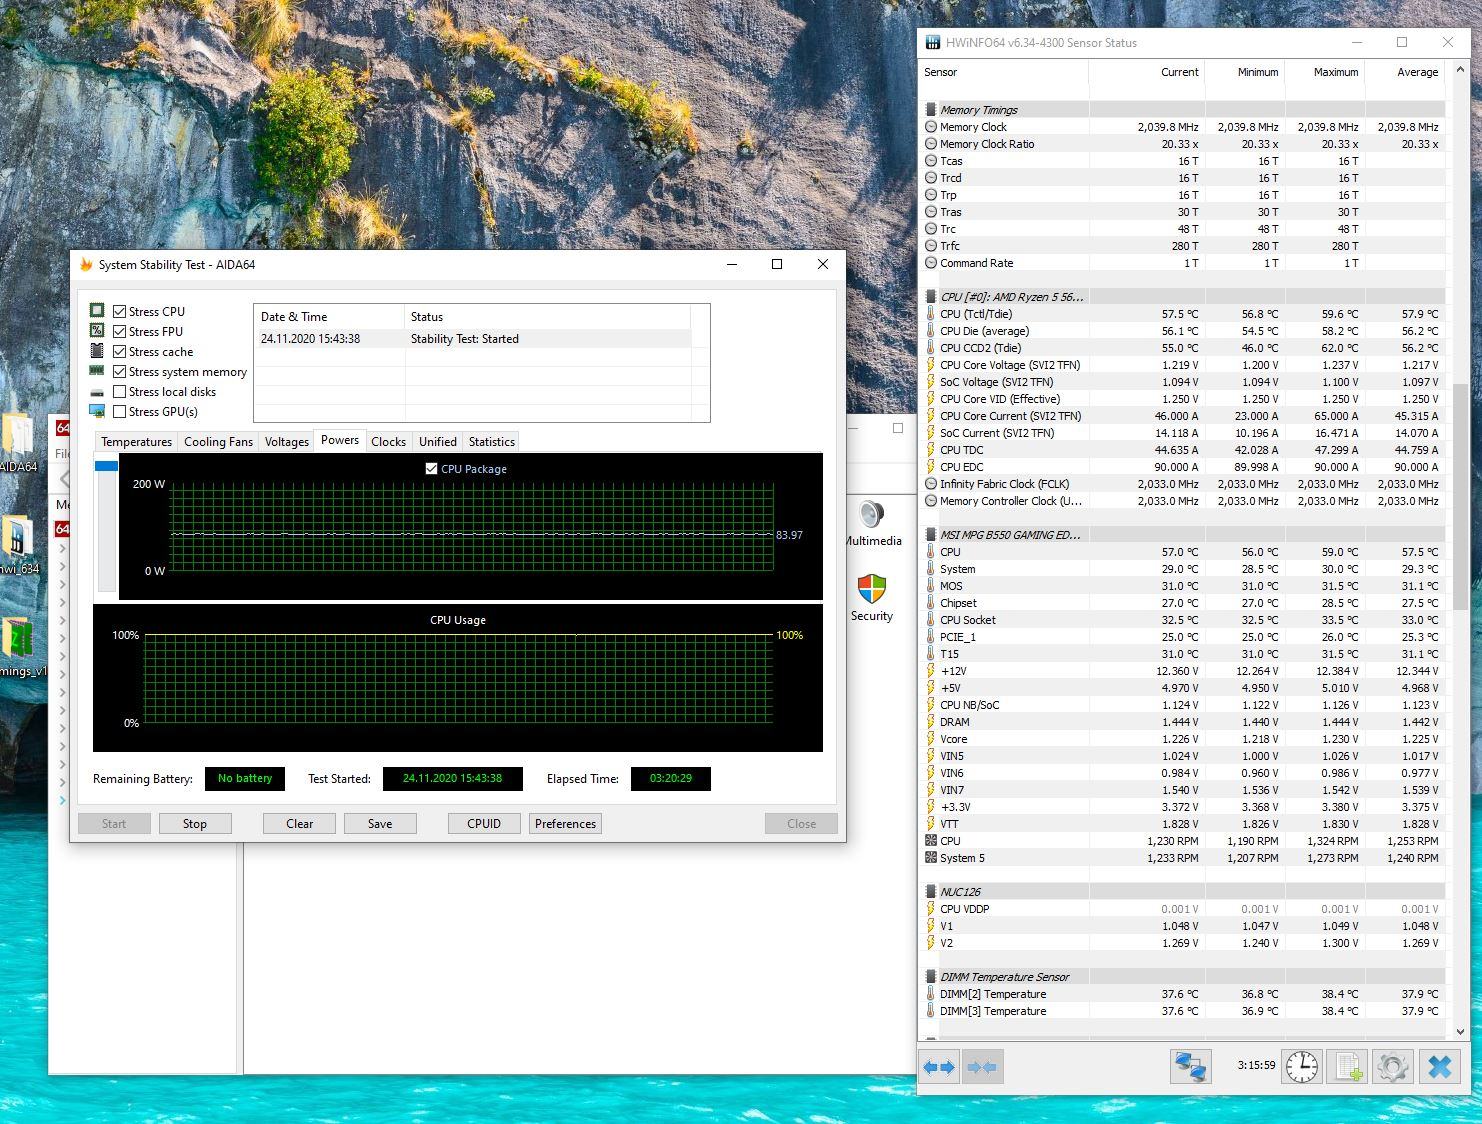1482x1124 pixels.
Task: Select the Vcore sensor row
Action: (1183, 739)
